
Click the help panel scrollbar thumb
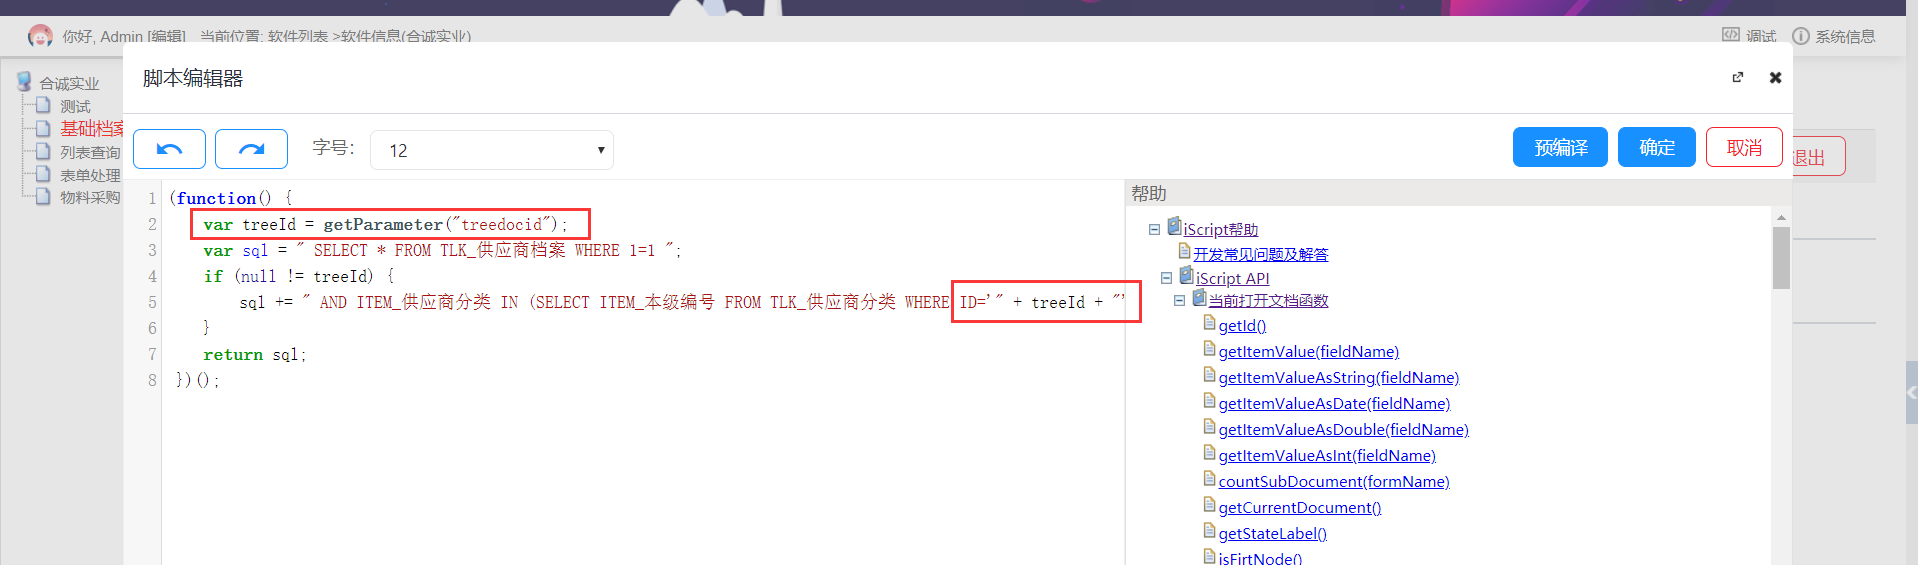coord(1781,257)
